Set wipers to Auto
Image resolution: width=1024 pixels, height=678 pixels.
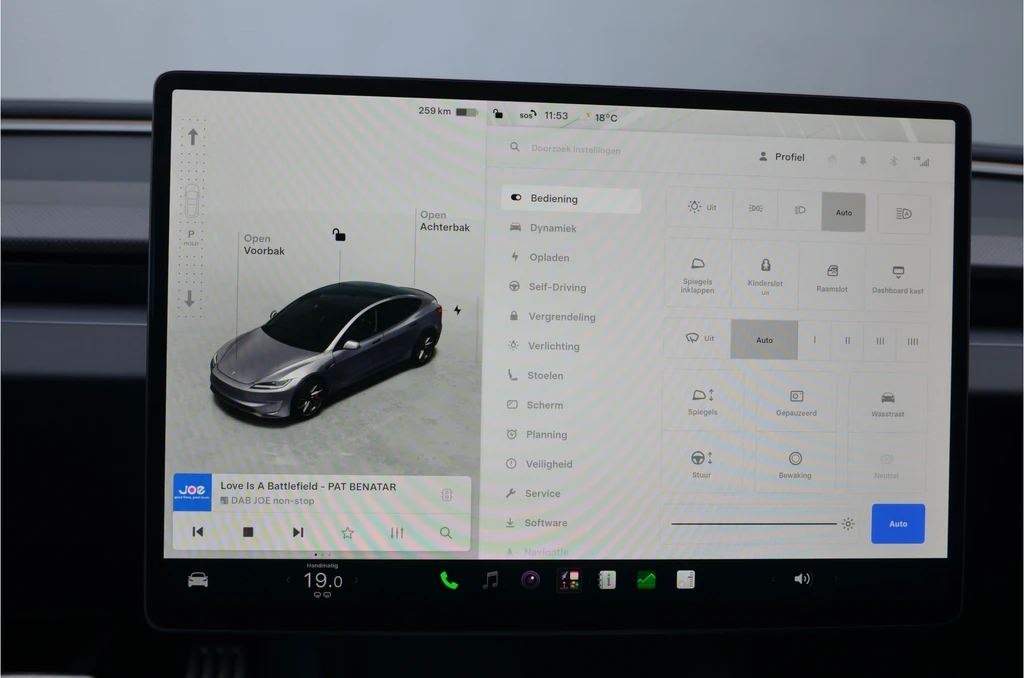pos(764,340)
